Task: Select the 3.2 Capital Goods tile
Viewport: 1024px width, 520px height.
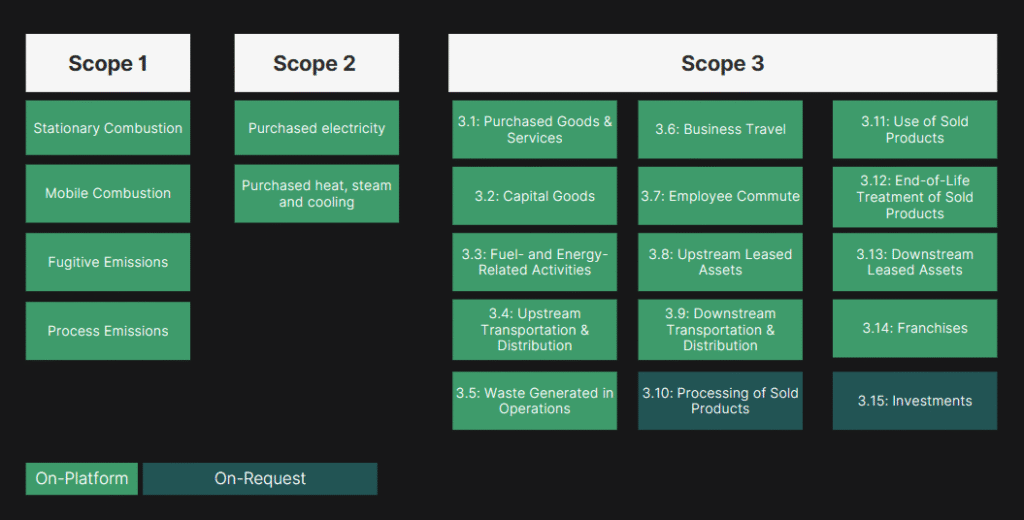Action: [534, 196]
